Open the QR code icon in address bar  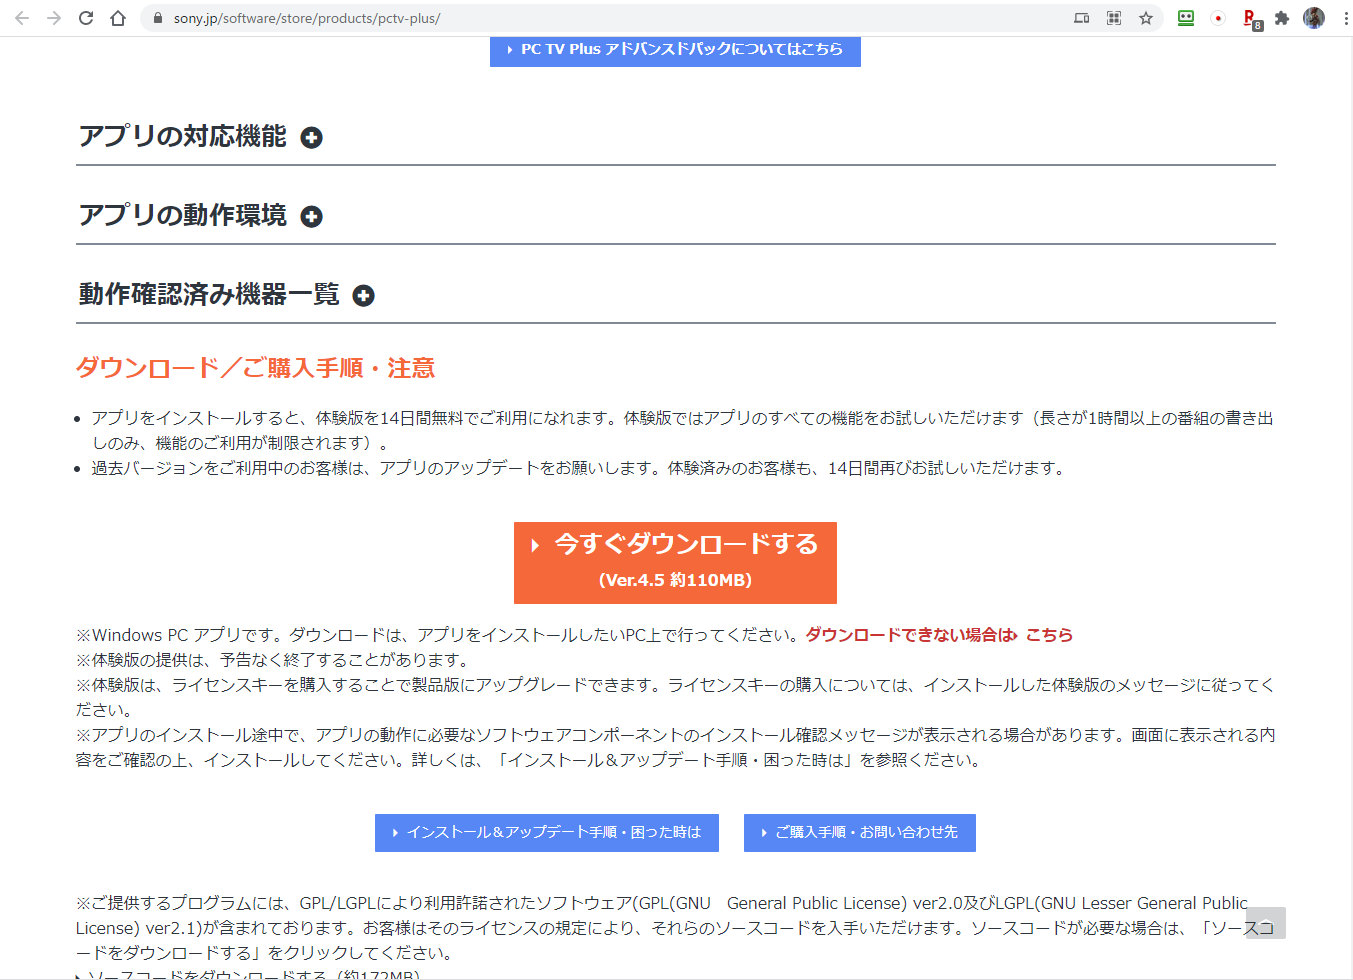click(1114, 18)
